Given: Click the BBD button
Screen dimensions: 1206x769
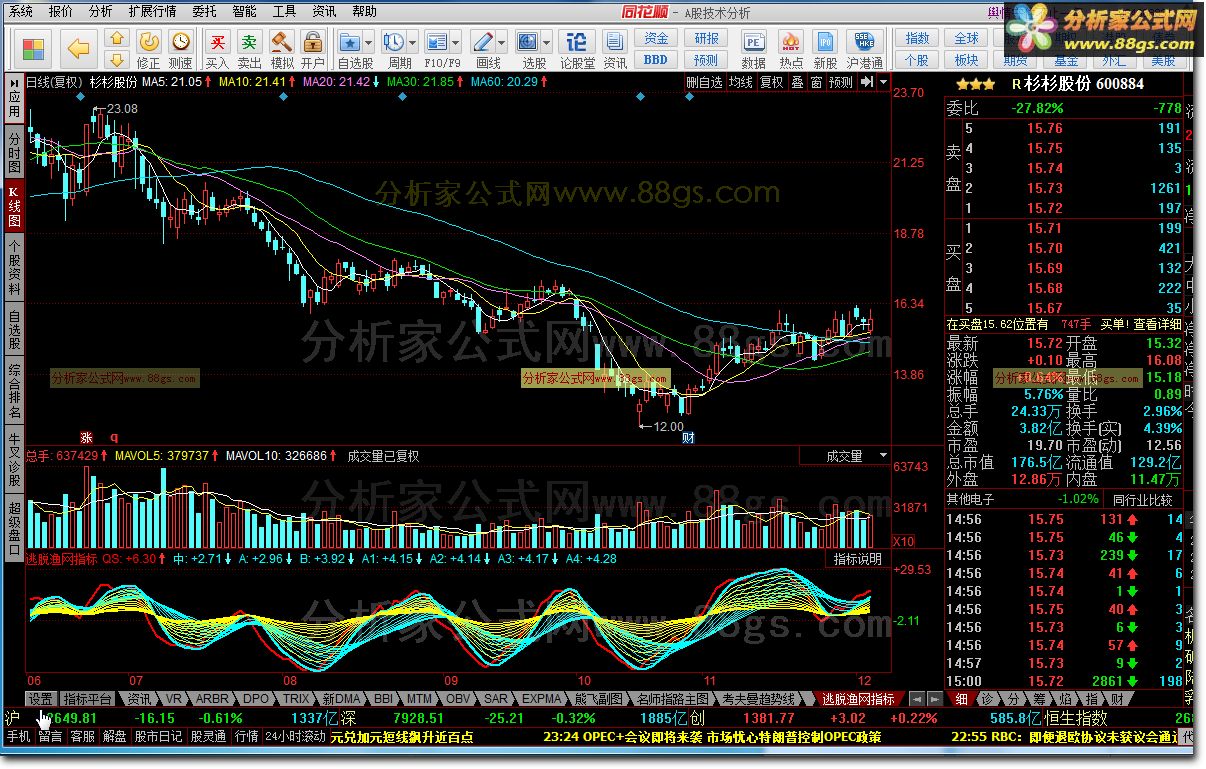Looking at the screenshot, I should point(656,59).
